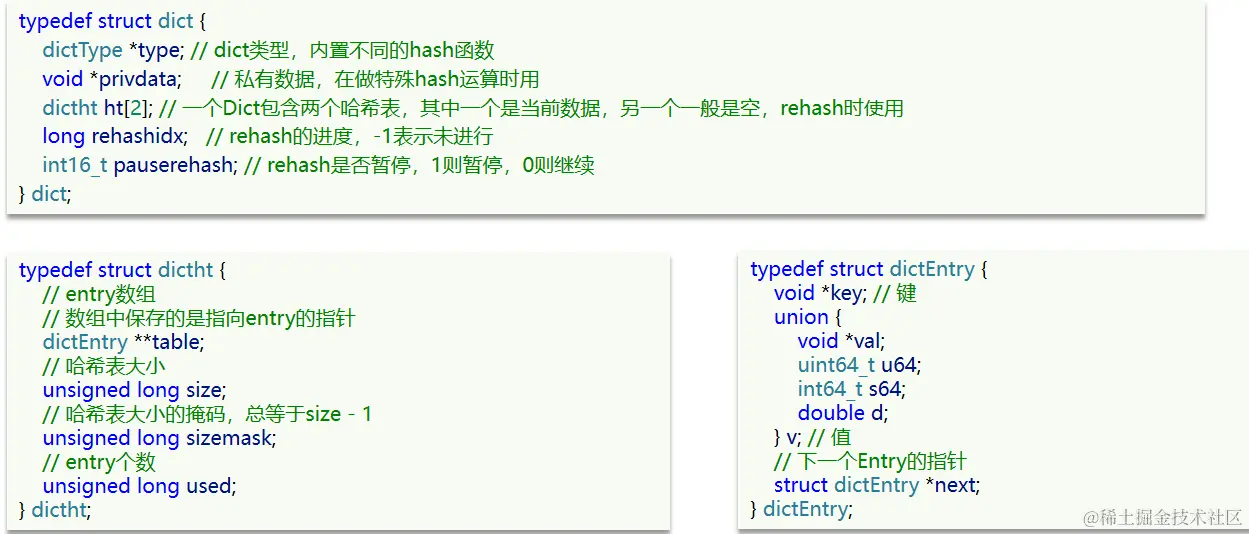Select the 'dictht ht[2];' declaration line

tap(473, 108)
